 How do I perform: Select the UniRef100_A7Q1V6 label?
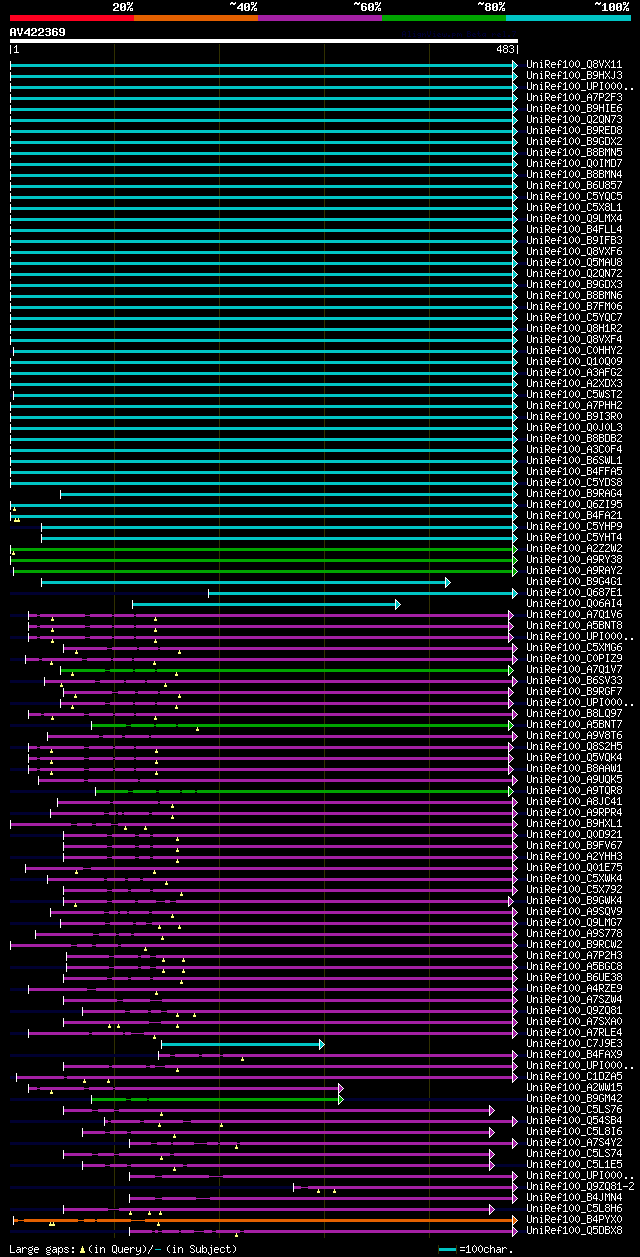[574, 614]
